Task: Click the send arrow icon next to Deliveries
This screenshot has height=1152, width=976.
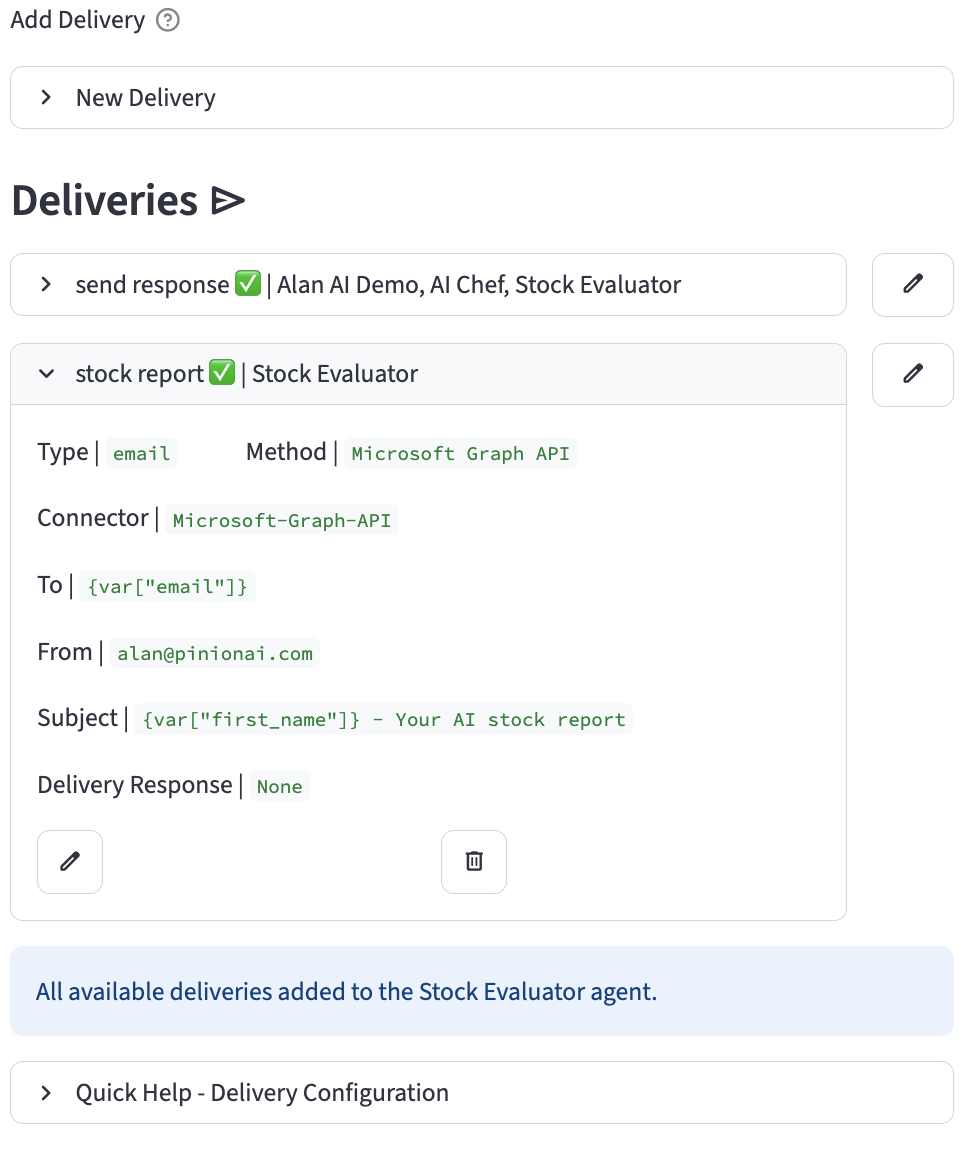Action: click(x=228, y=202)
